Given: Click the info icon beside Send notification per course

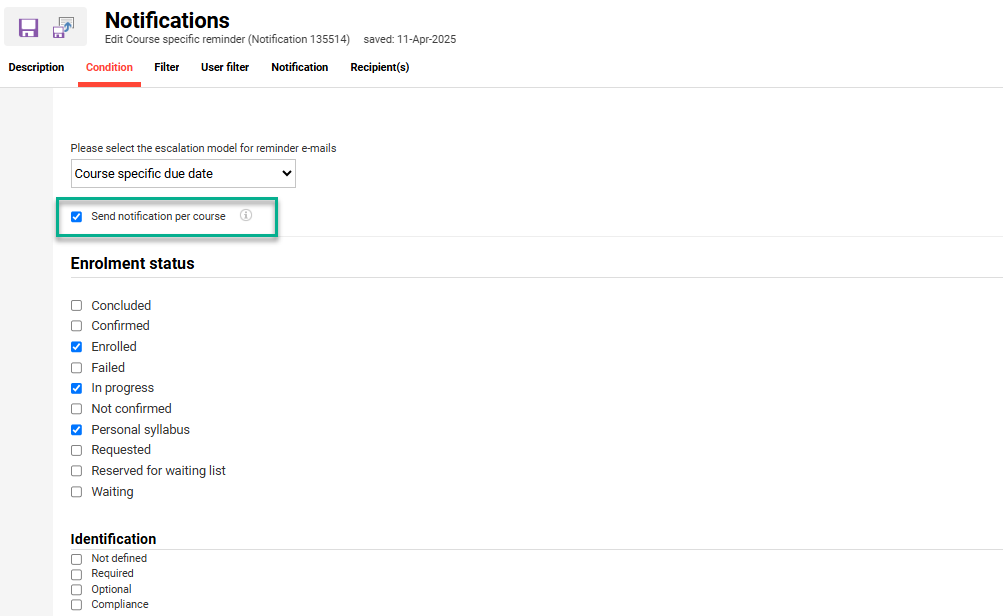Looking at the screenshot, I should (245, 215).
